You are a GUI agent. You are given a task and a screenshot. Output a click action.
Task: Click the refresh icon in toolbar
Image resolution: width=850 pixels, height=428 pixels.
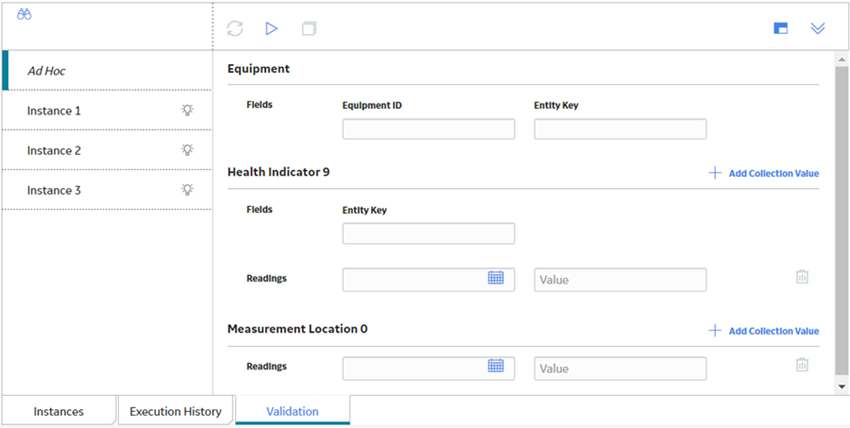click(x=235, y=29)
